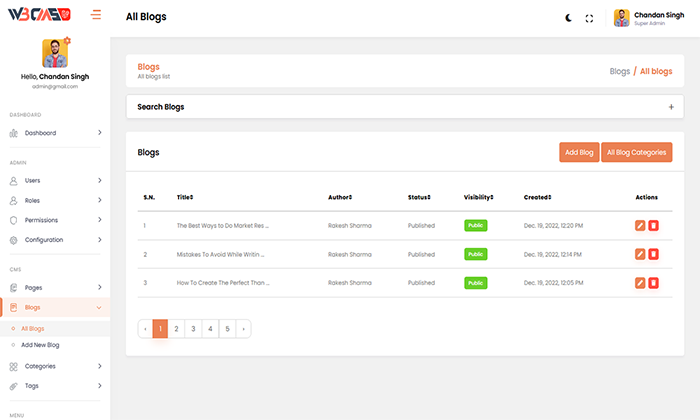Select Add New Blog in sidebar
The height and width of the screenshot is (420, 700).
coord(42,345)
